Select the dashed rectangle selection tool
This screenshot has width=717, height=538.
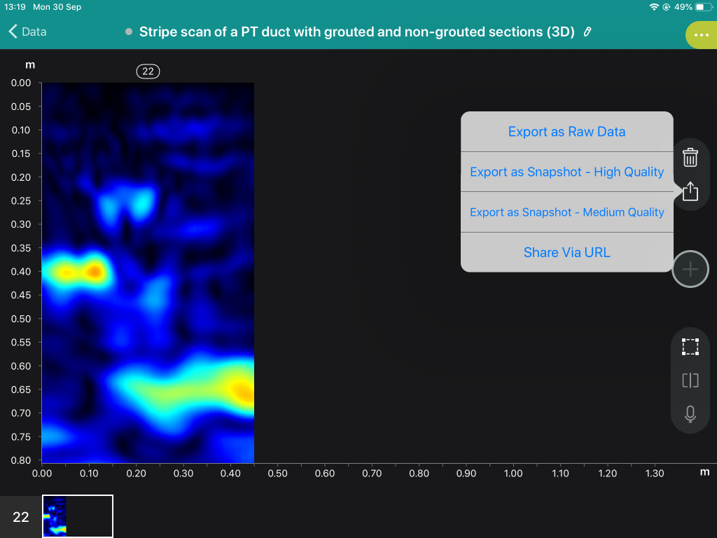(690, 347)
